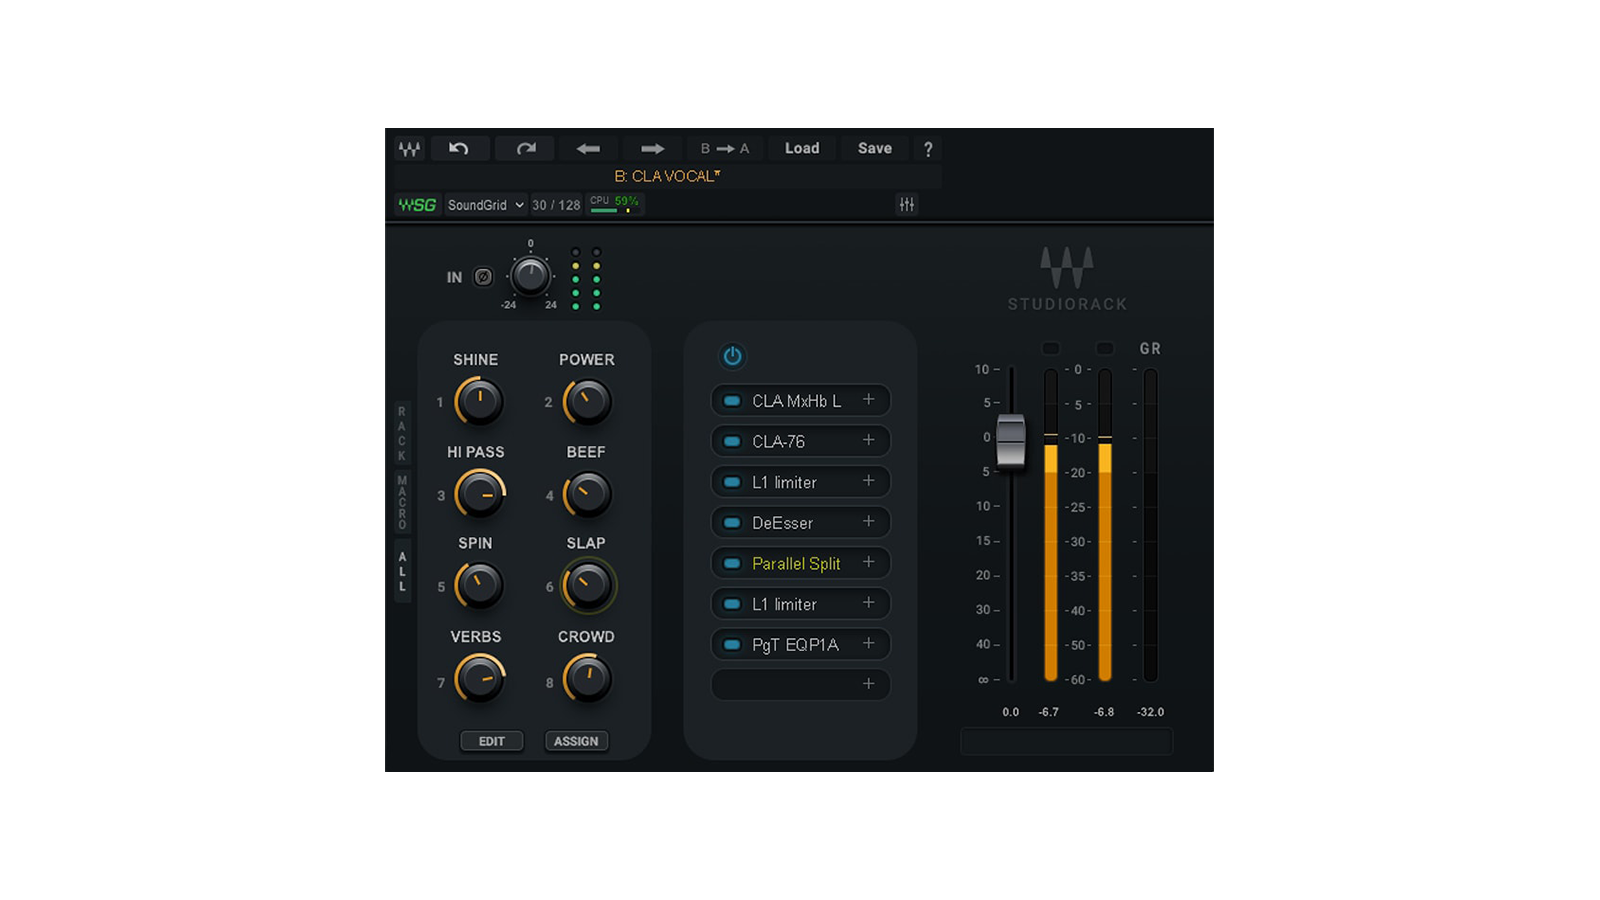Open the help question mark
Viewport: 1600px width, 900px height.
pos(928,149)
